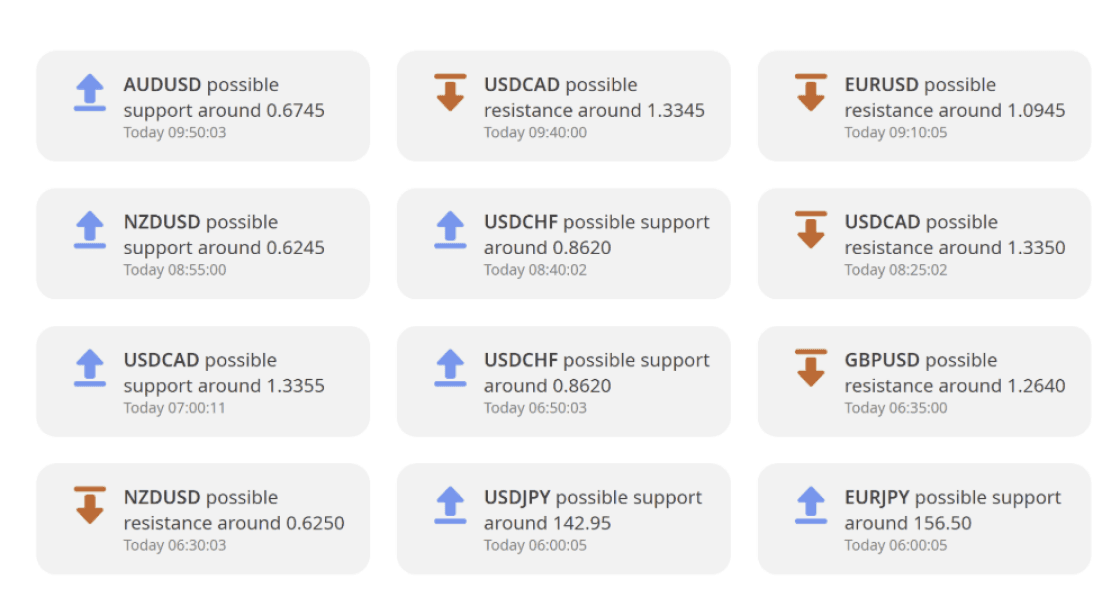The image size is (1120, 616).
Task: Click the "Today 08:55:00" timestamp under NZDUSD
Action: click(x=175, y=270)
